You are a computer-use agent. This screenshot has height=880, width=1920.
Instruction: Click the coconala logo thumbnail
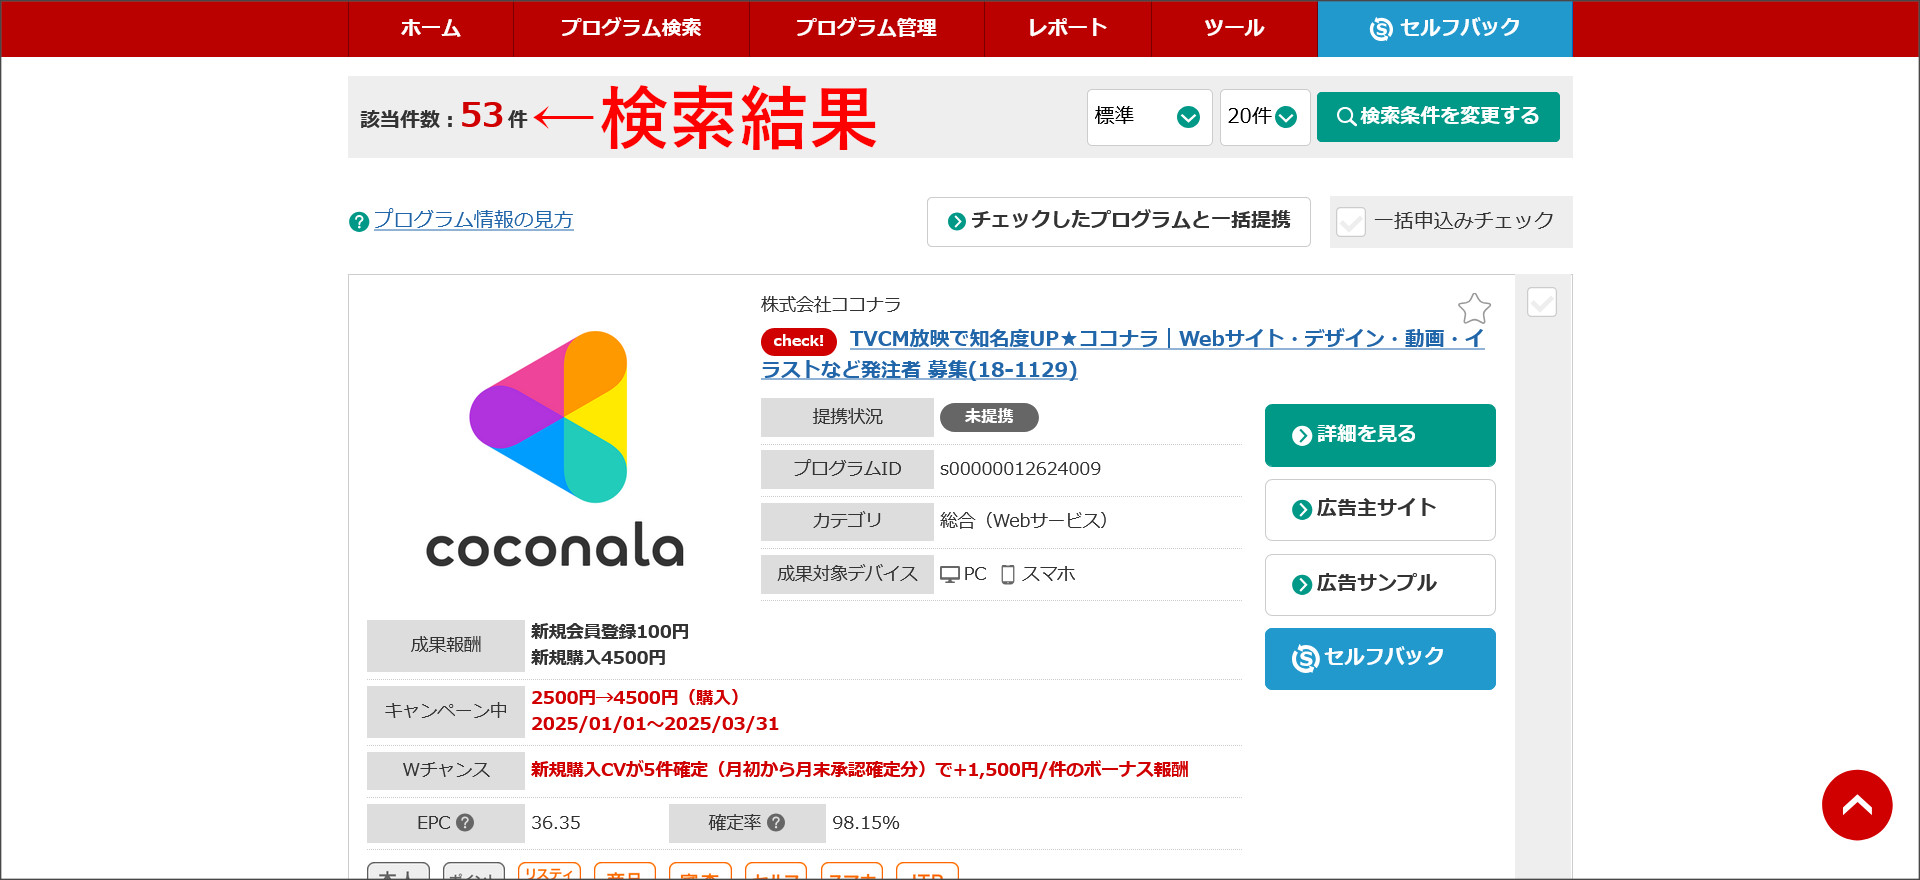pyautogui.click(x=555, y=450)
